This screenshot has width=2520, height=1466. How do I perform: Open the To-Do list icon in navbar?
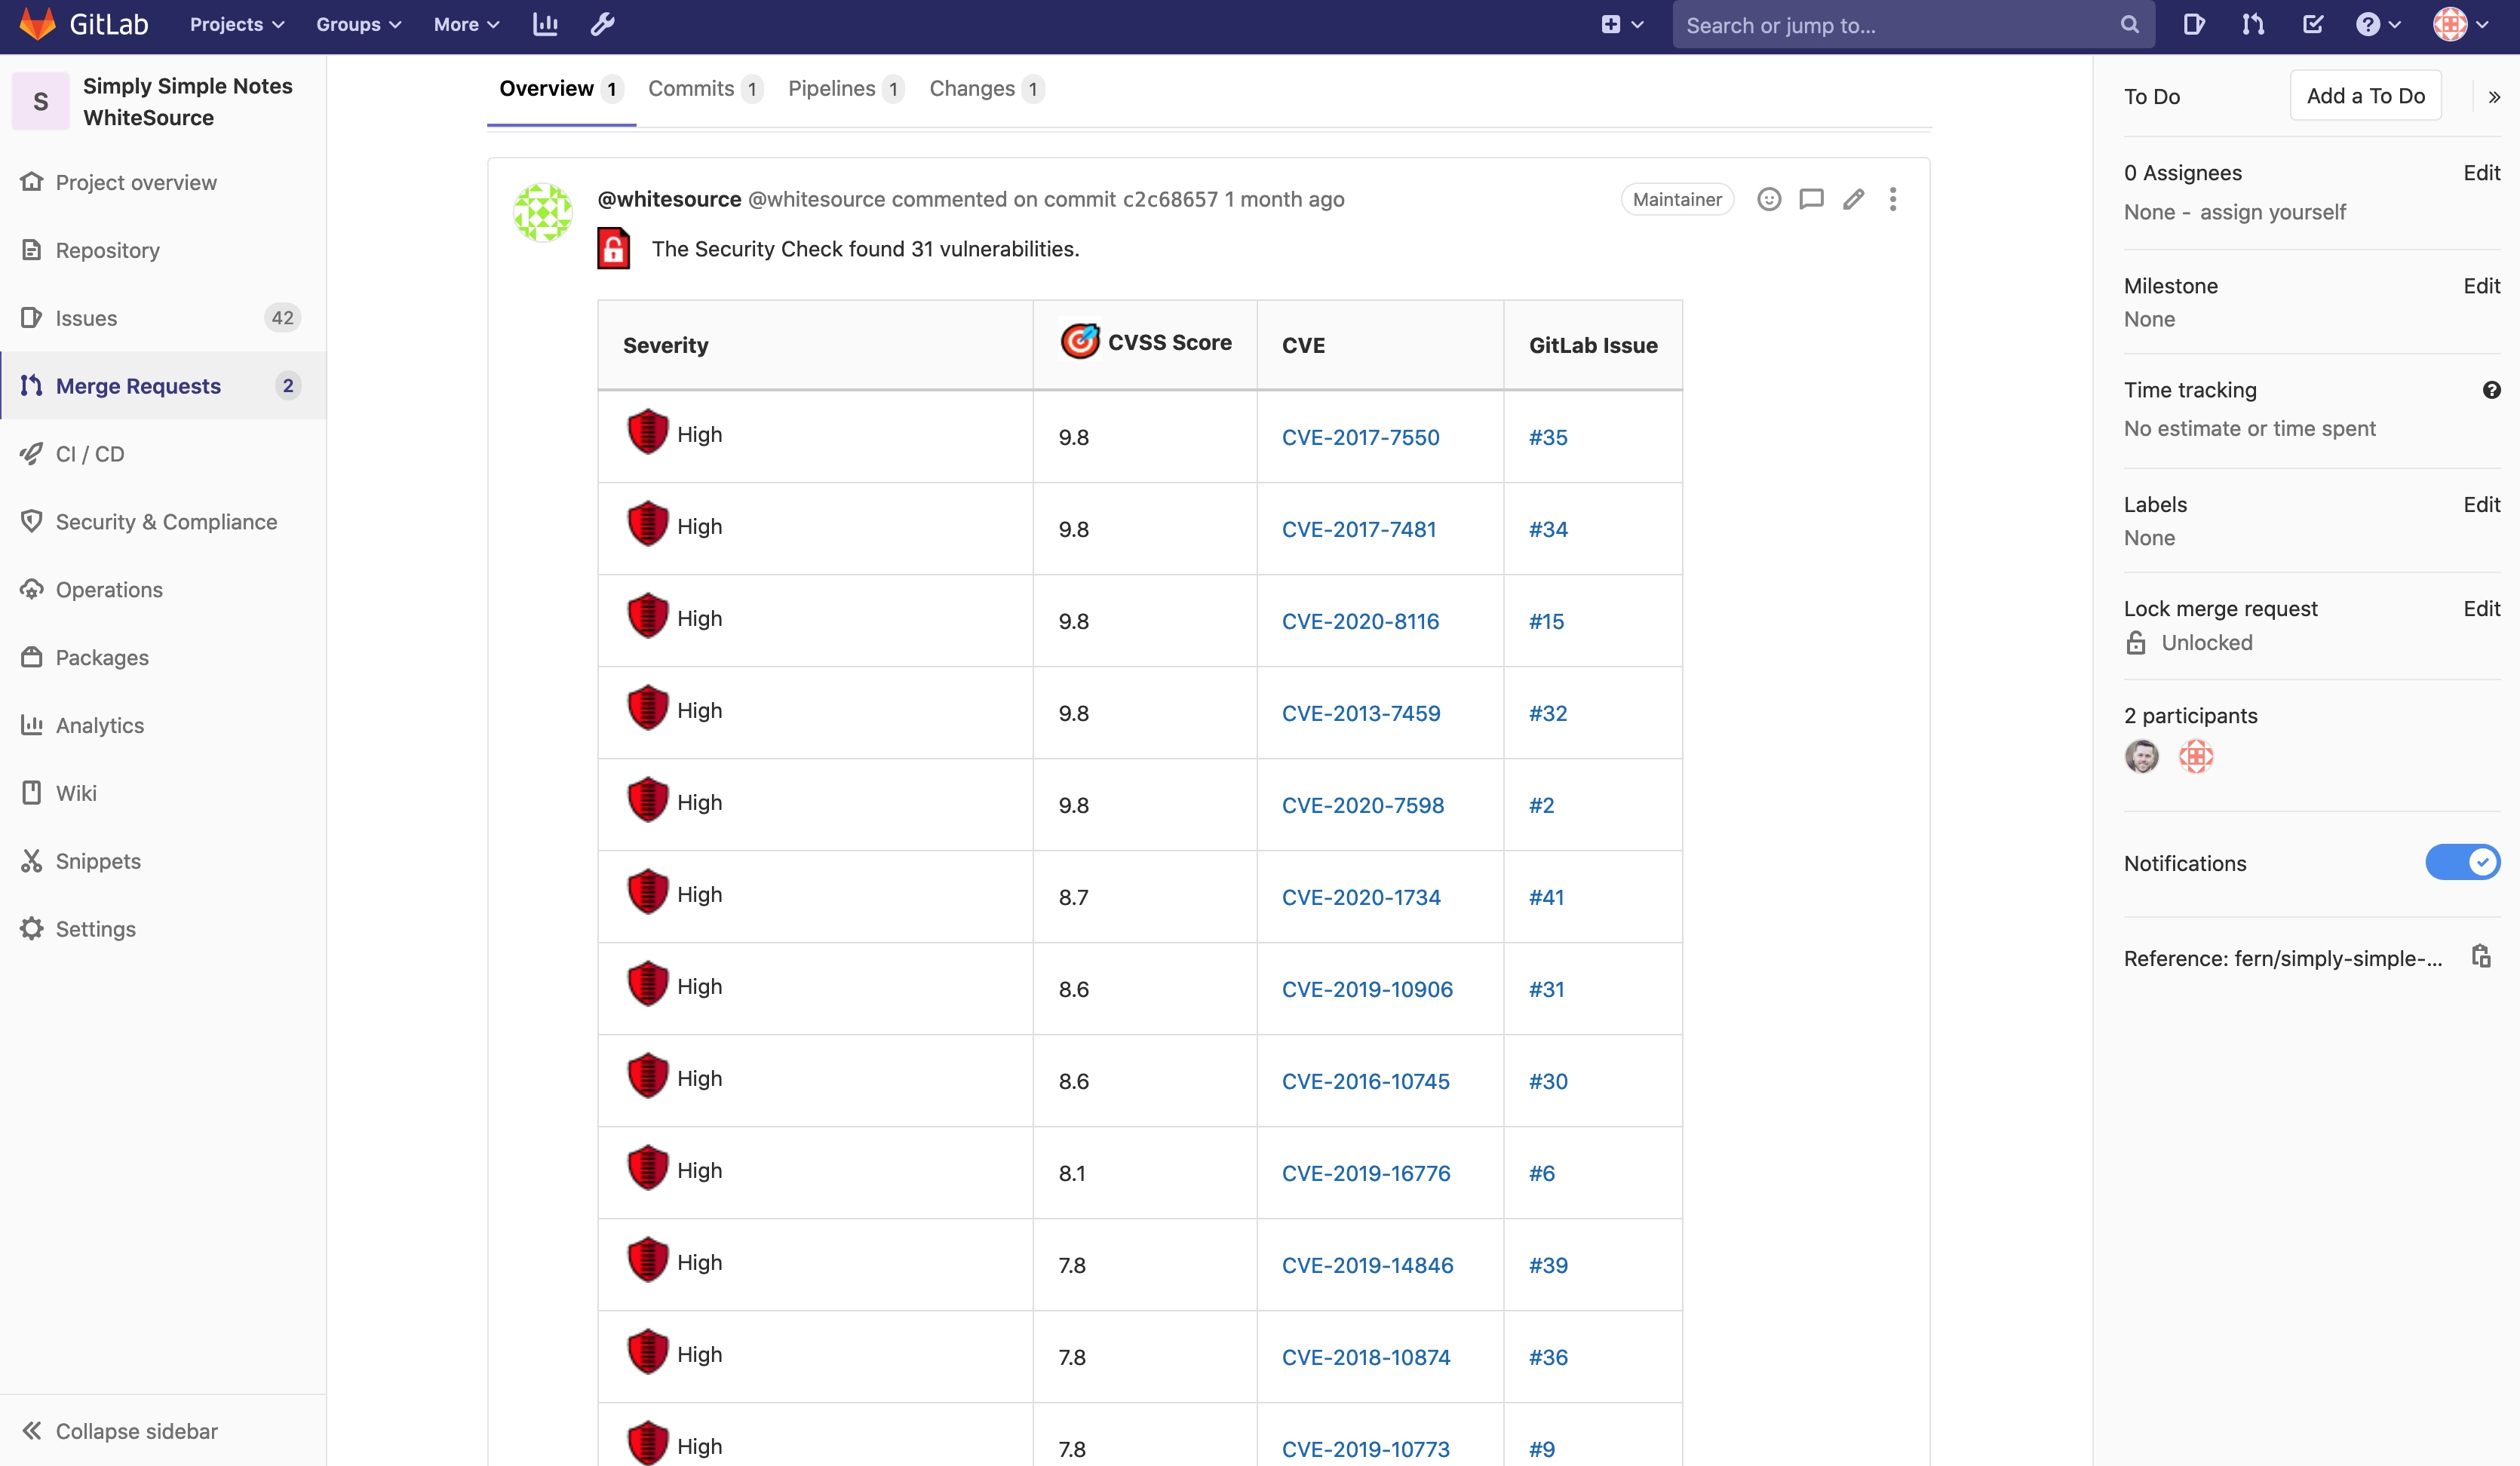2312,25
